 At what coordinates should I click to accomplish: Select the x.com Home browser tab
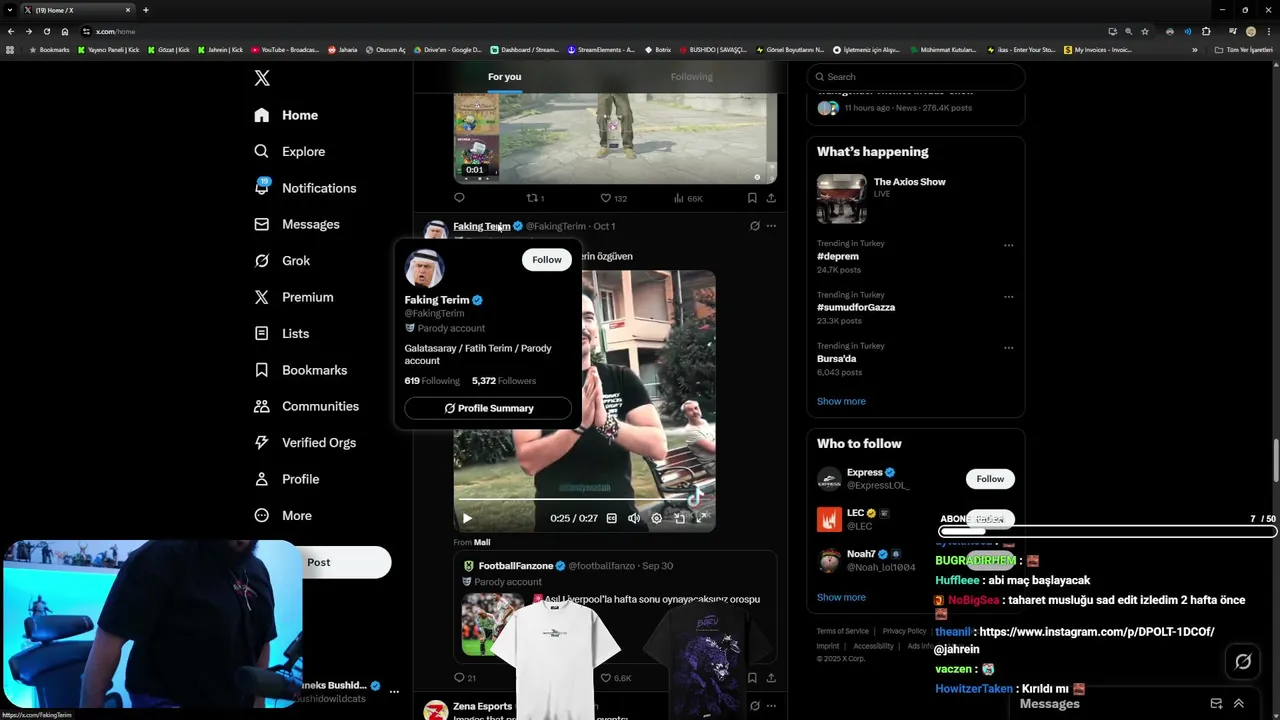(77, 10)
